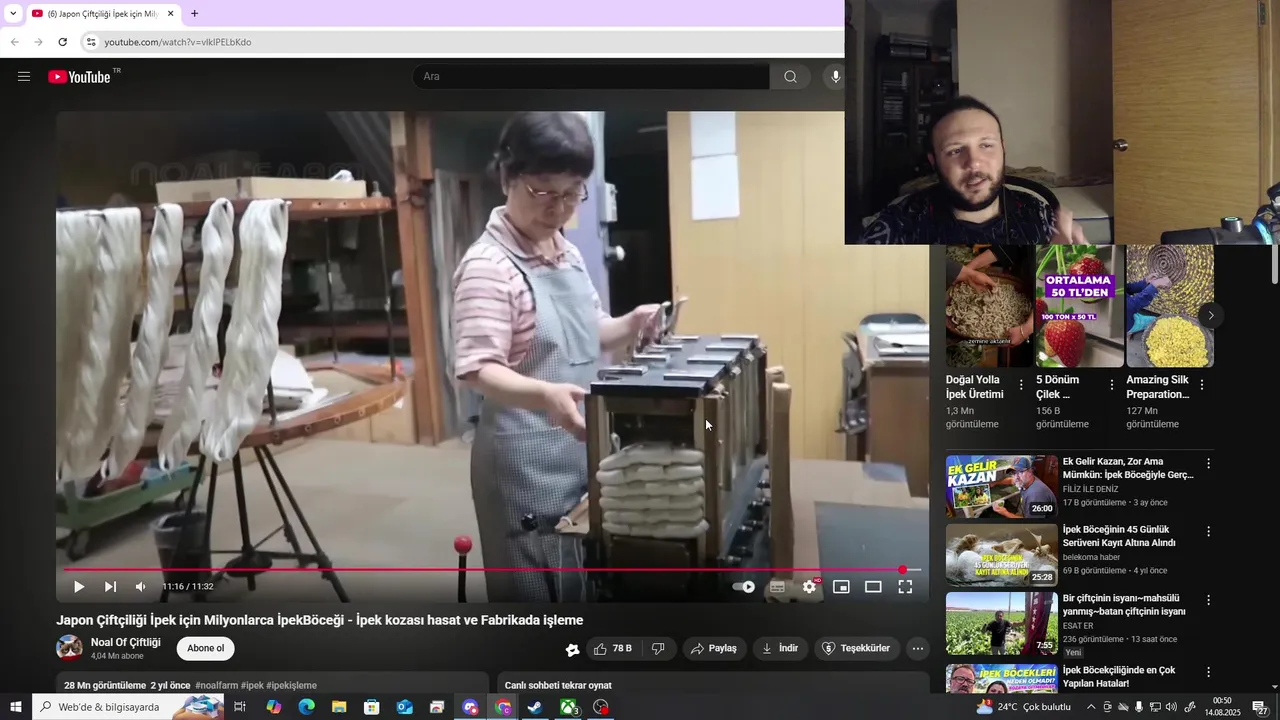Open browser tab search dropdown arrow
This screenshot has height=720, width=1280.
(x=13, y=14)
